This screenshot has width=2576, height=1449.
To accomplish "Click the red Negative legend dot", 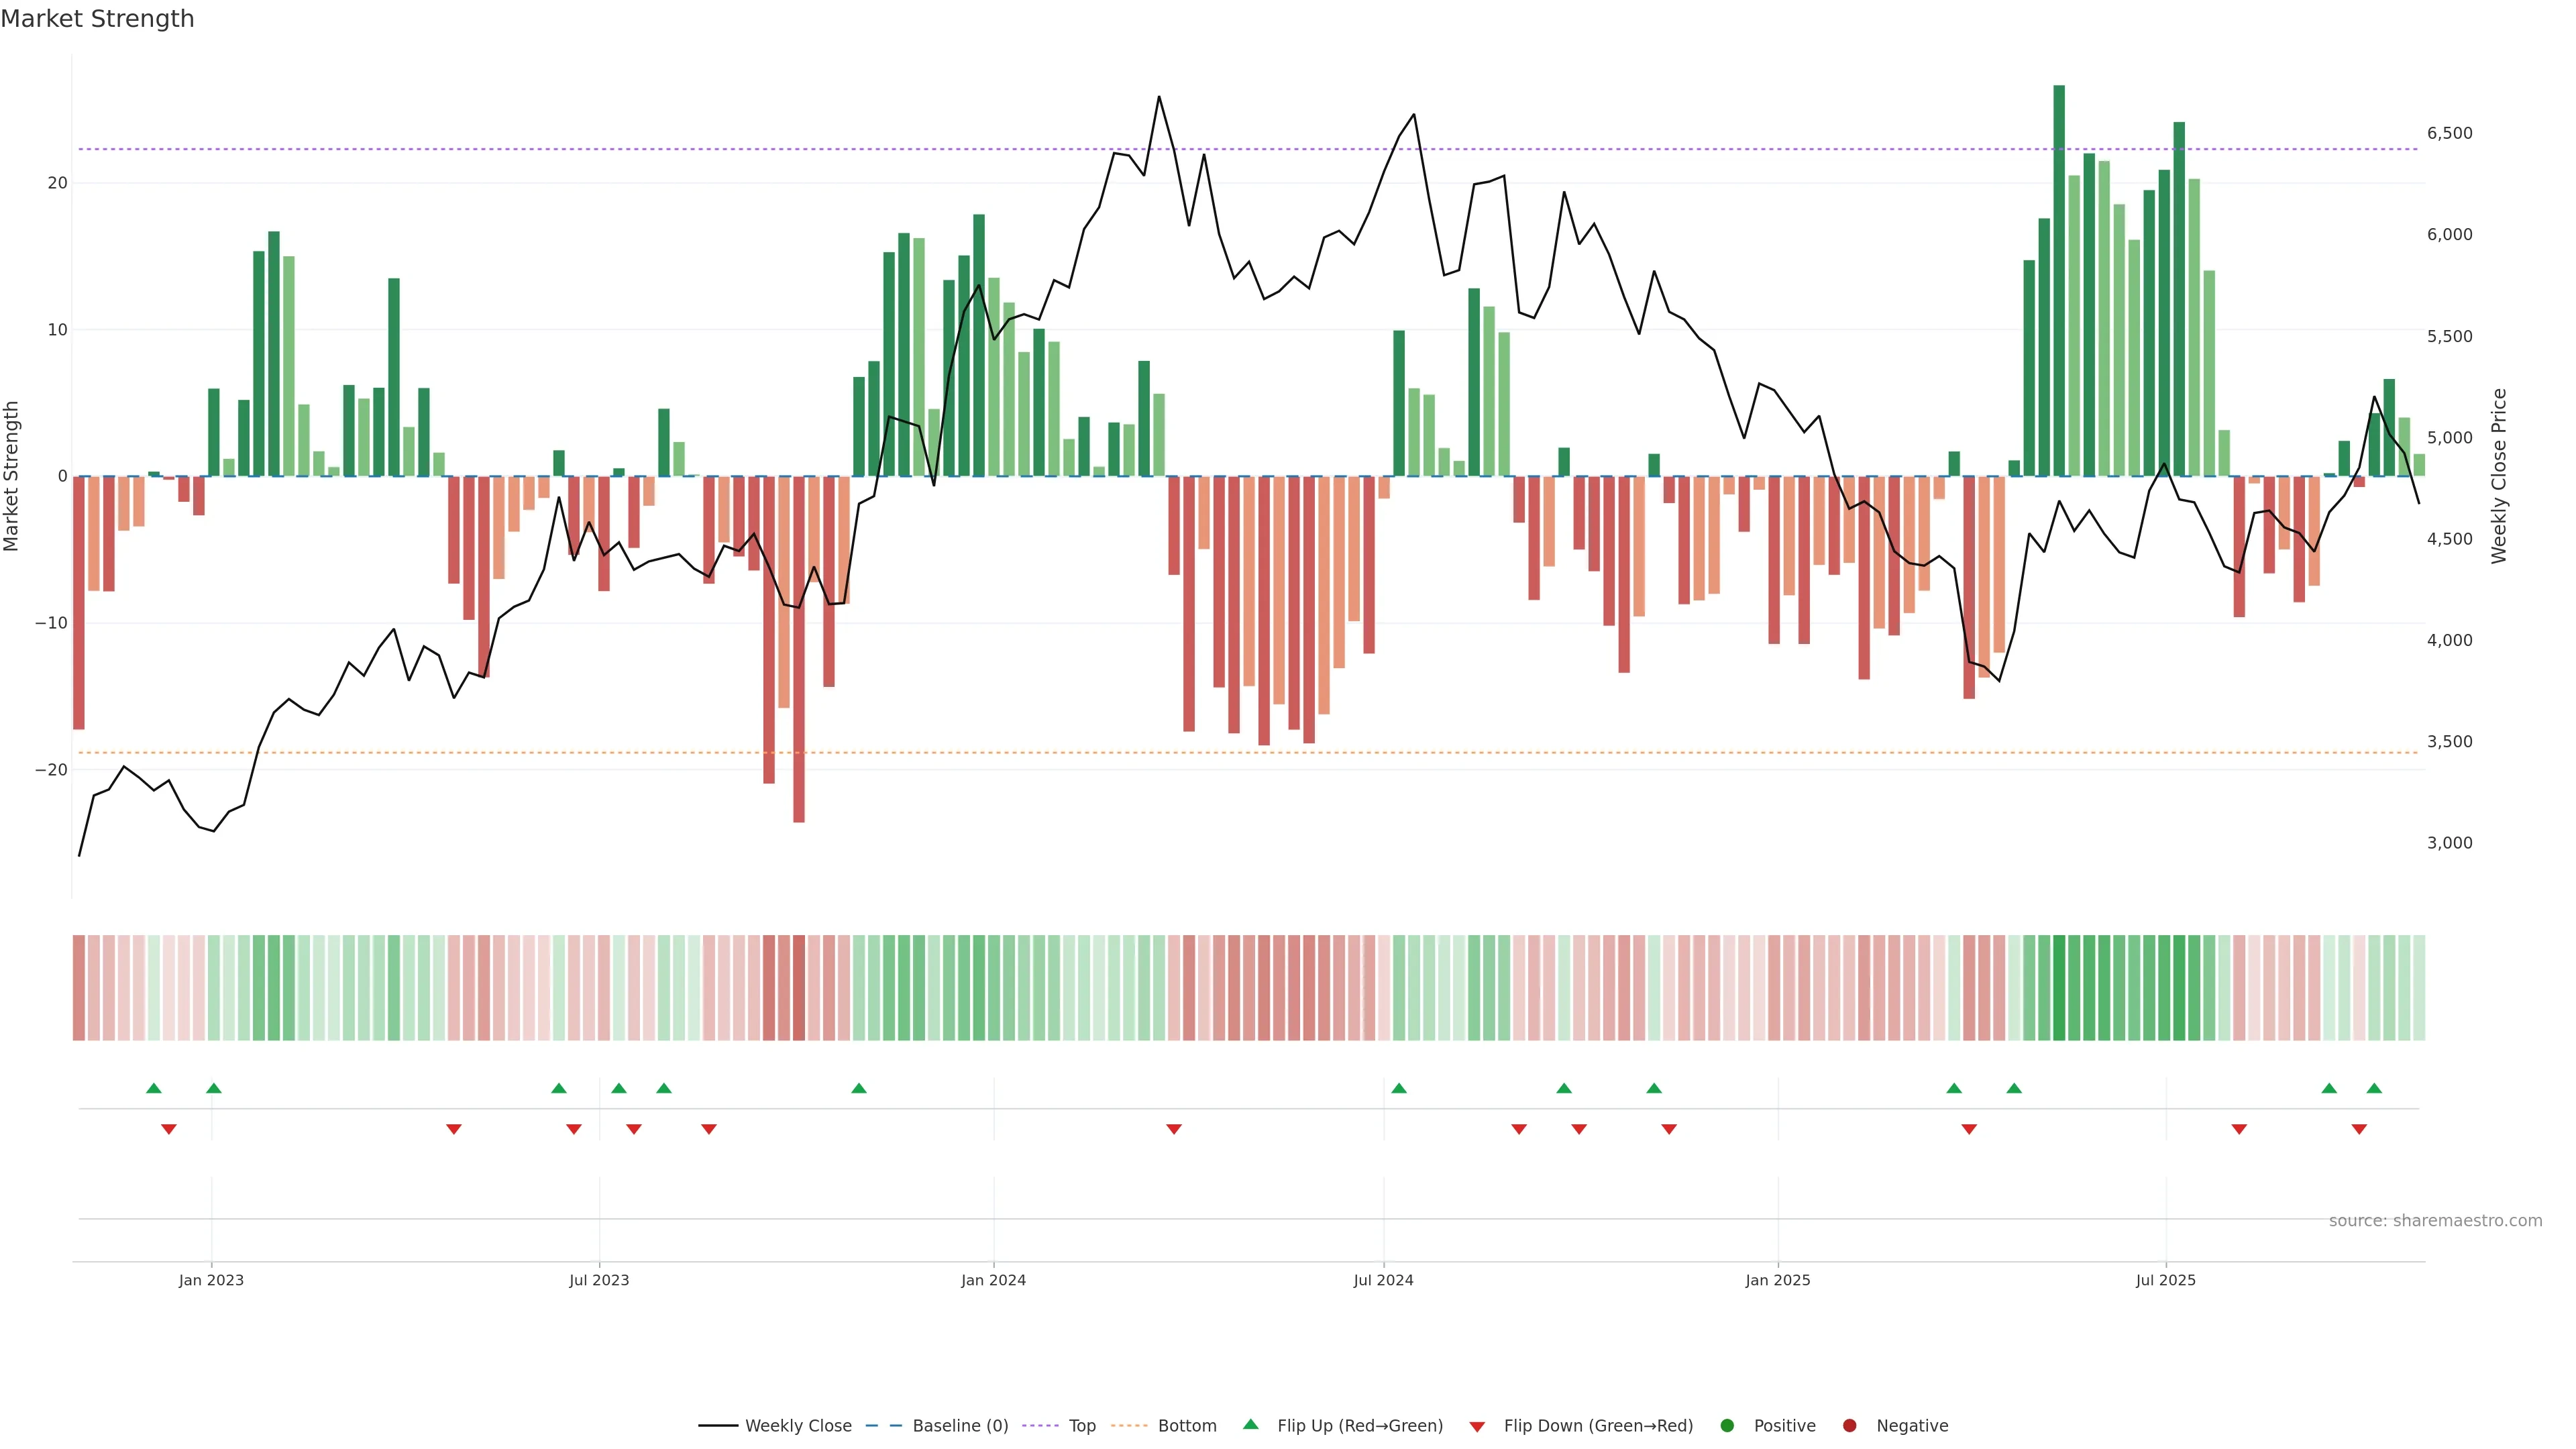I will pos(1849,1426).
